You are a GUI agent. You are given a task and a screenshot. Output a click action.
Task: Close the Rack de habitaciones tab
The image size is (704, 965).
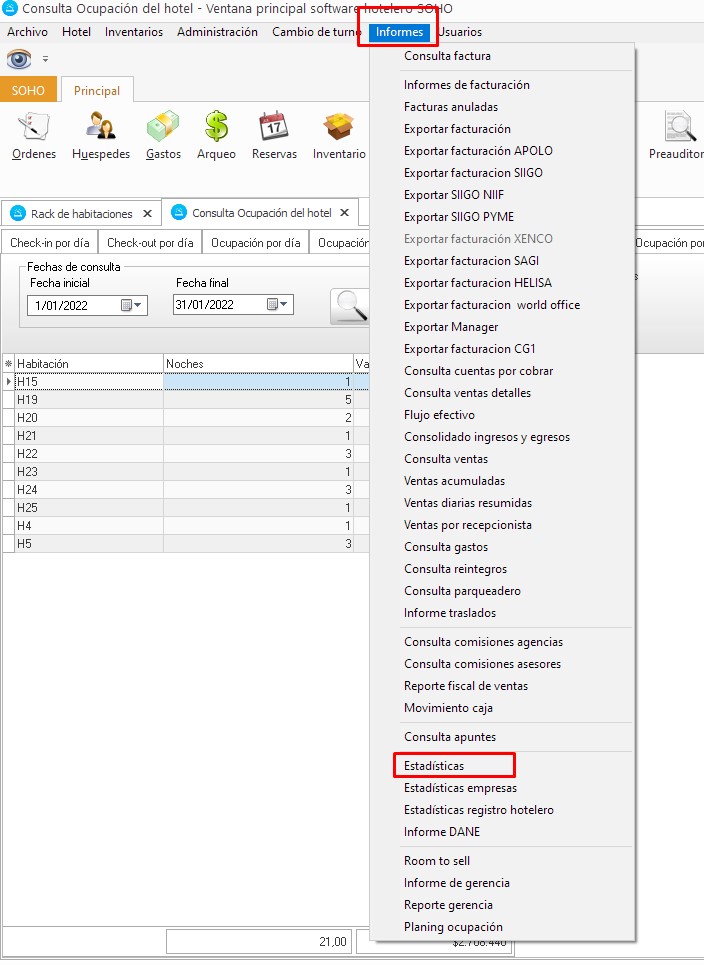[x=148, y=213]
